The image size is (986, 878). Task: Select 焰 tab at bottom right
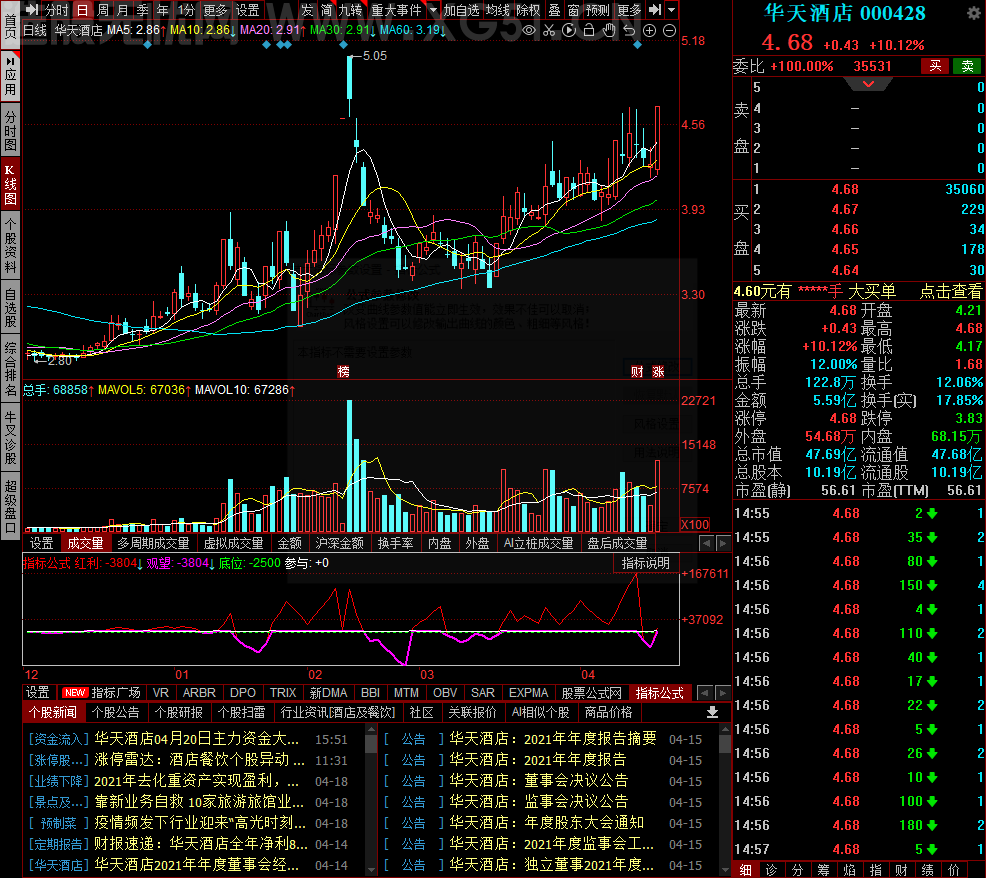[x=849, y=870]
